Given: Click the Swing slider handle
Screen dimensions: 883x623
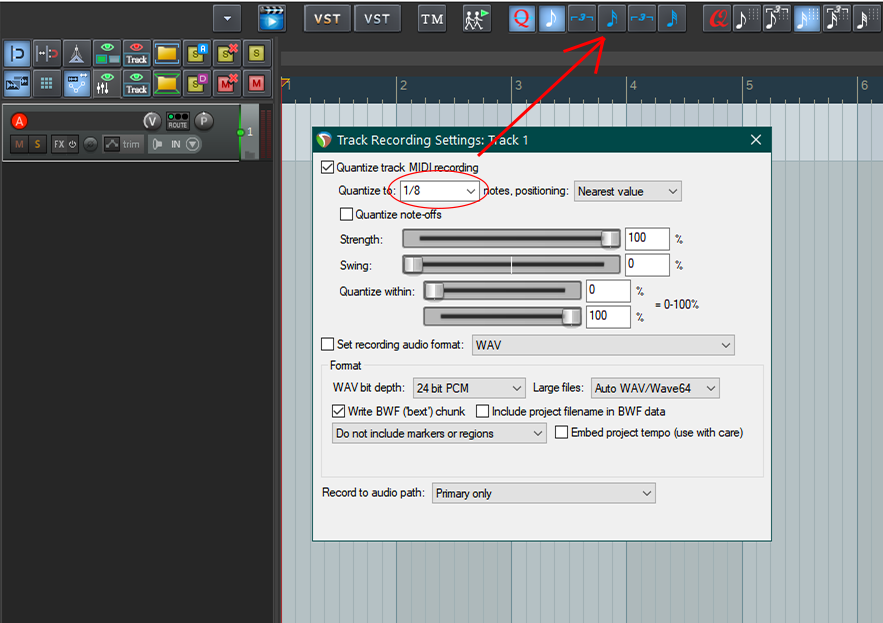Looking at the screenshot, I should tap(413, 265).
